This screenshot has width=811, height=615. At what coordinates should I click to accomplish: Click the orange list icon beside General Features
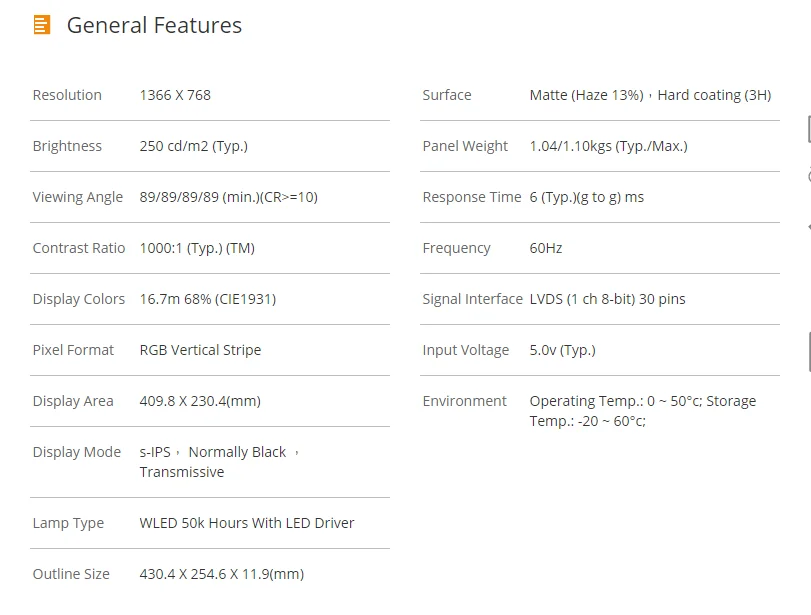[x=42, y=25]
